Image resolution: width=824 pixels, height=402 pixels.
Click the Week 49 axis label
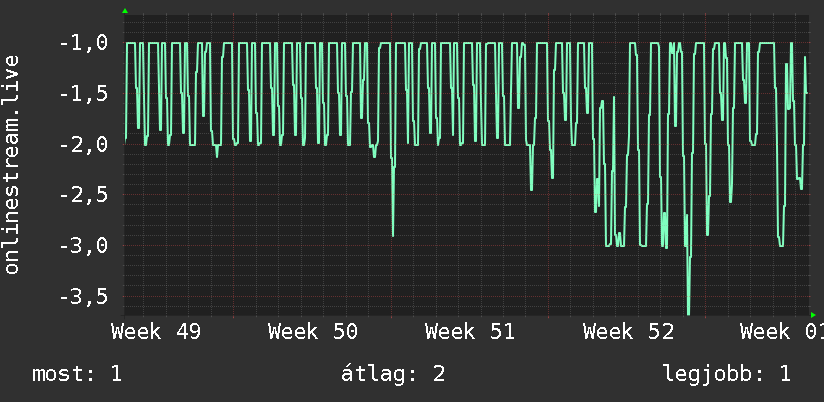click(156, 332)
